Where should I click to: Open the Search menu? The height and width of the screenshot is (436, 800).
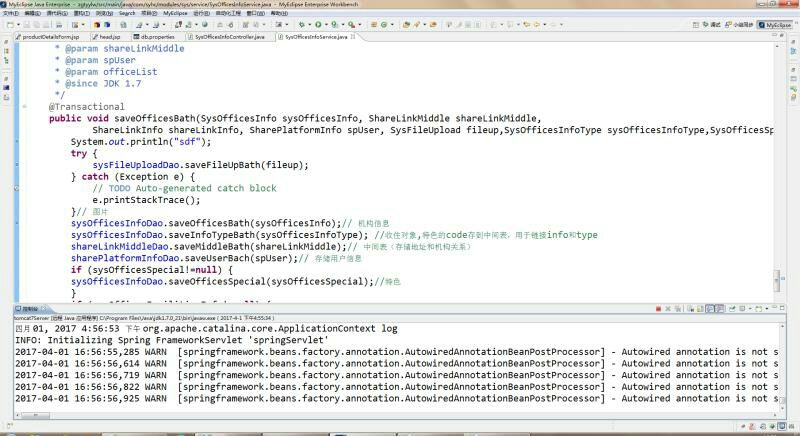coord(126,13)
